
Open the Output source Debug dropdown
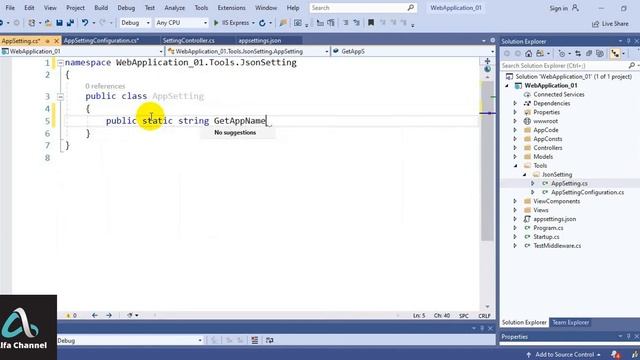pos(130,340)
